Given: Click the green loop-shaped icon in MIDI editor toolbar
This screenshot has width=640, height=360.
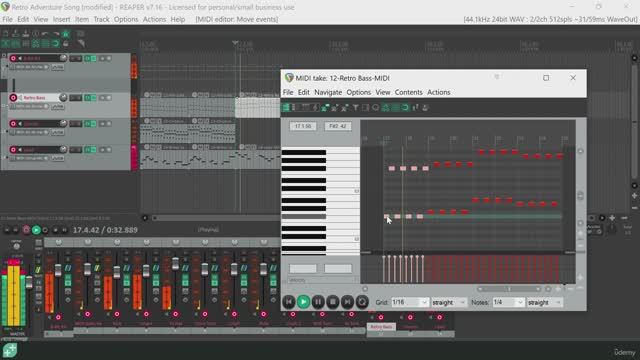Looking at the screenshot, I should point(405,108).
